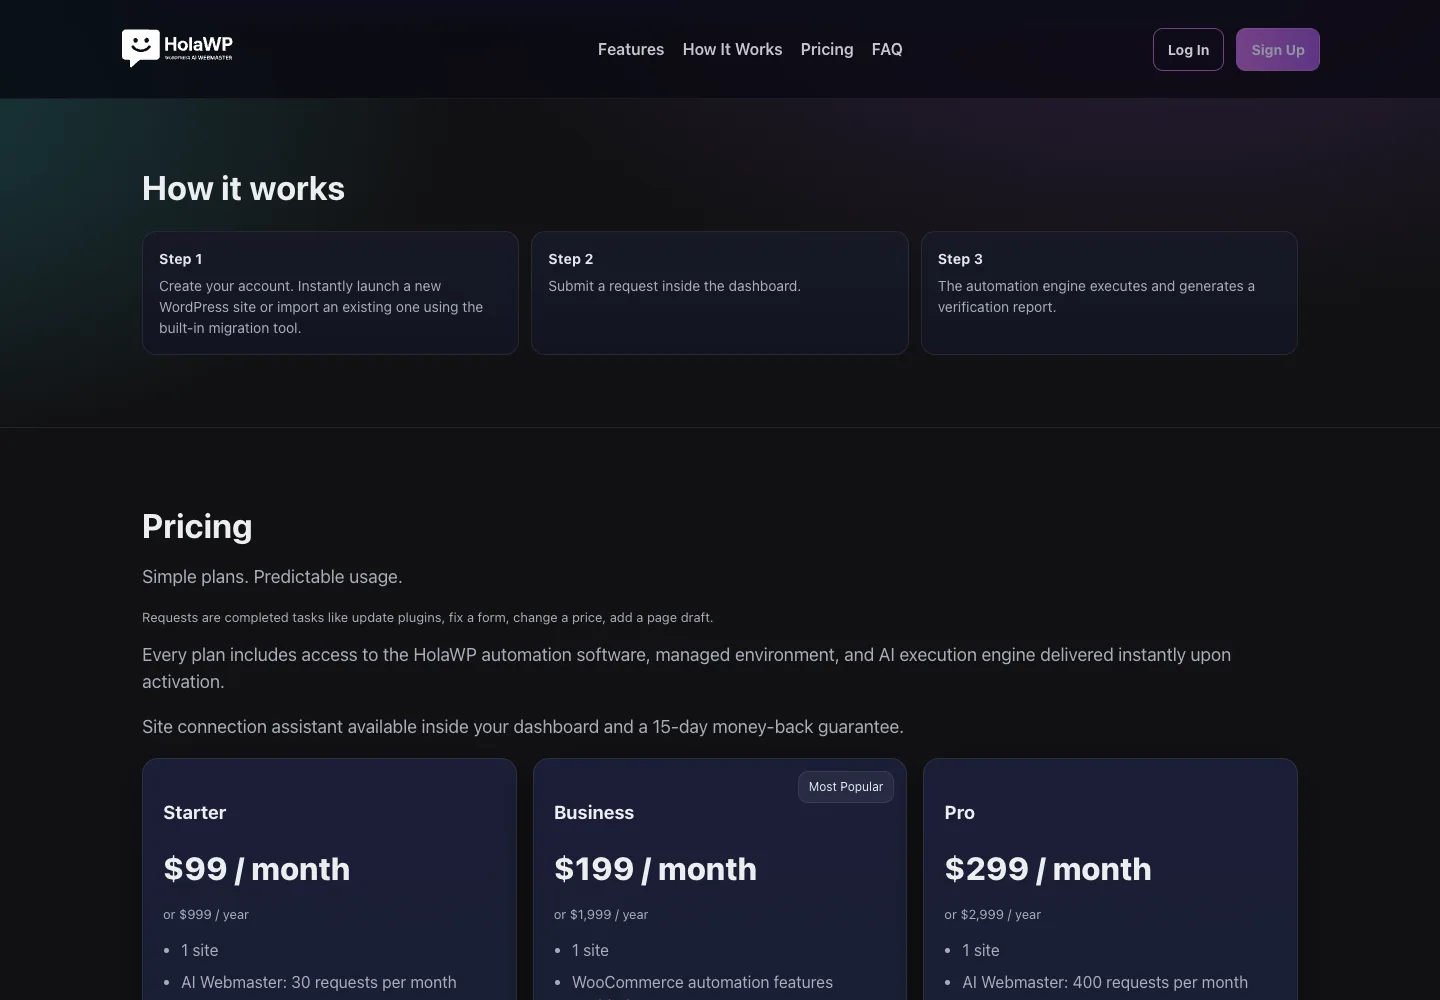Click 'or $1,999 / year' text
The width and height of the screenshot is (1440, 1000).
click(x=601, y=915)
